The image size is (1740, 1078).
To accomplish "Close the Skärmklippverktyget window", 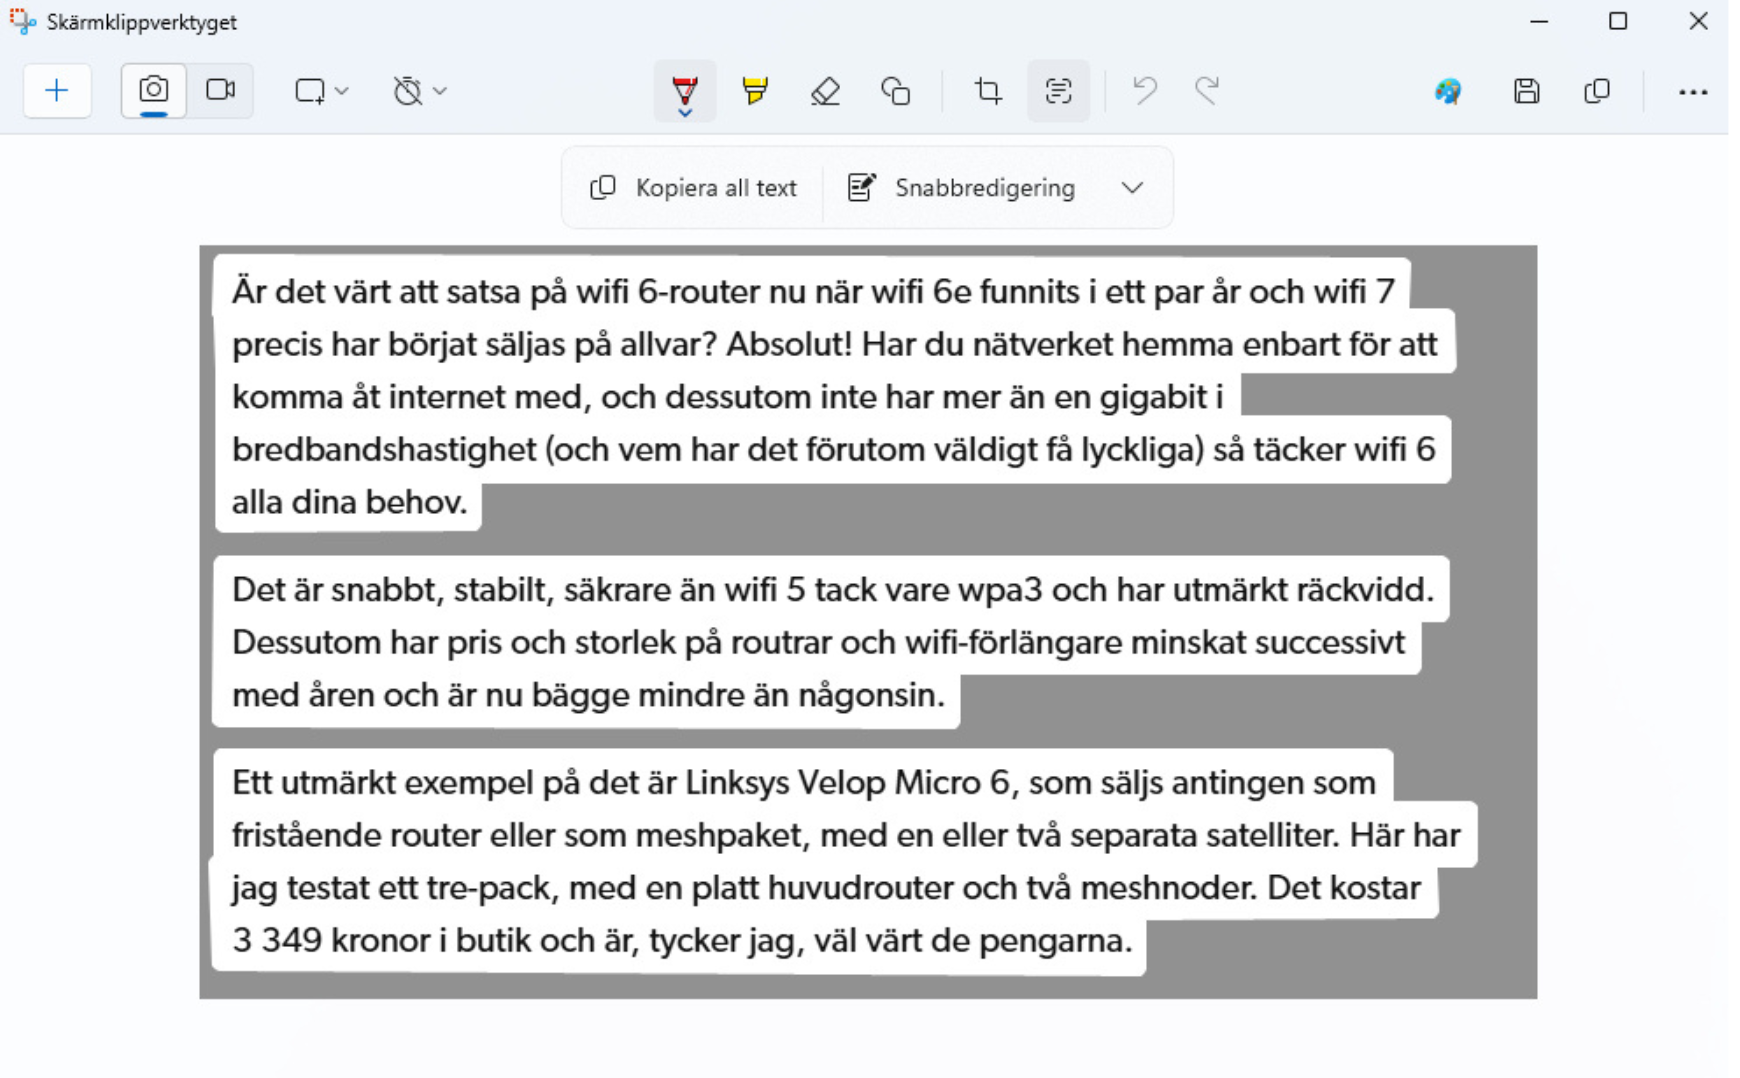I will tap(1698, 21).
